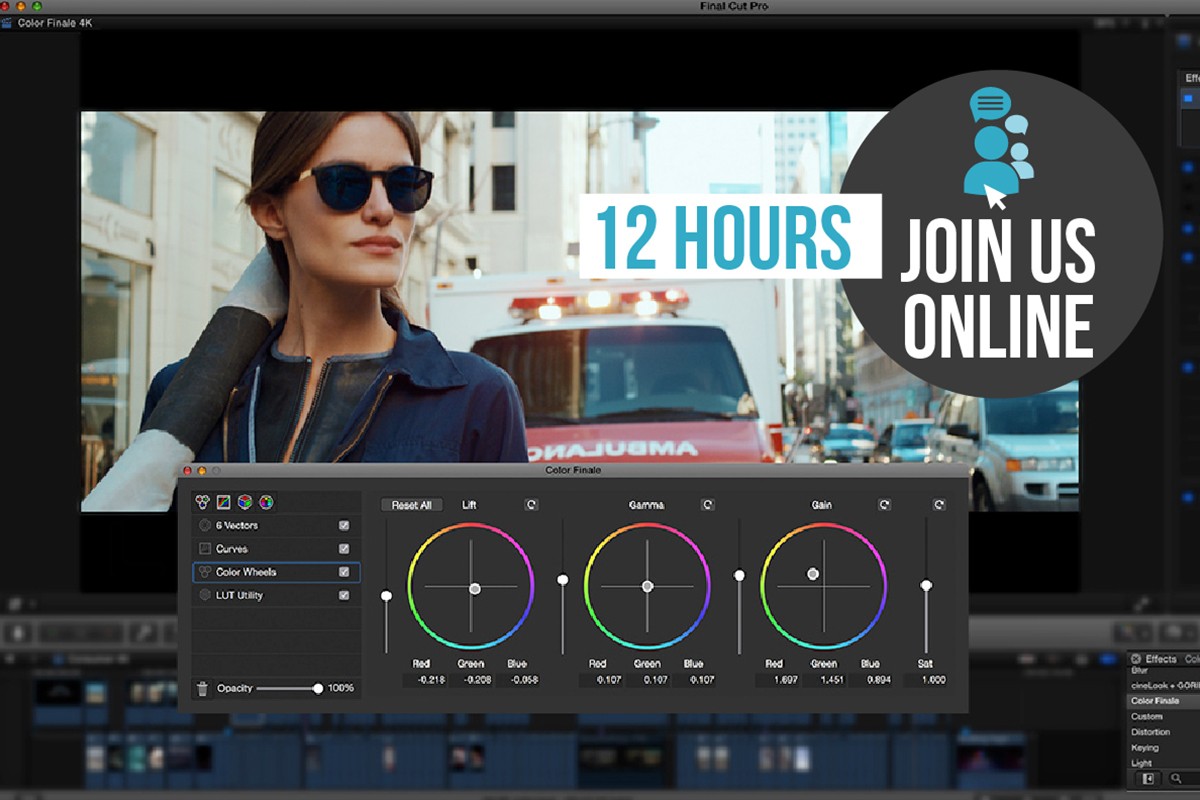Click the Opacity 100% value text

[x=341, y=688]
